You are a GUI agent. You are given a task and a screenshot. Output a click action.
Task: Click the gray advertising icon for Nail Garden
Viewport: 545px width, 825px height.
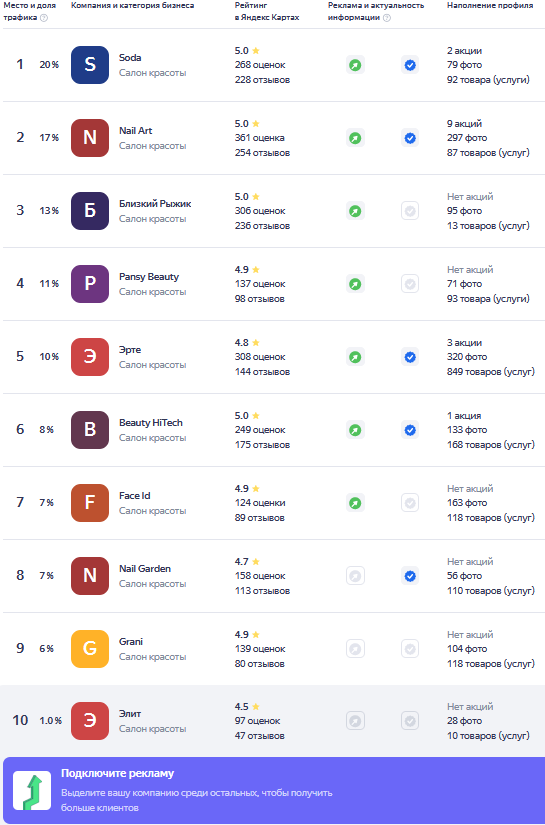(356, 576)
